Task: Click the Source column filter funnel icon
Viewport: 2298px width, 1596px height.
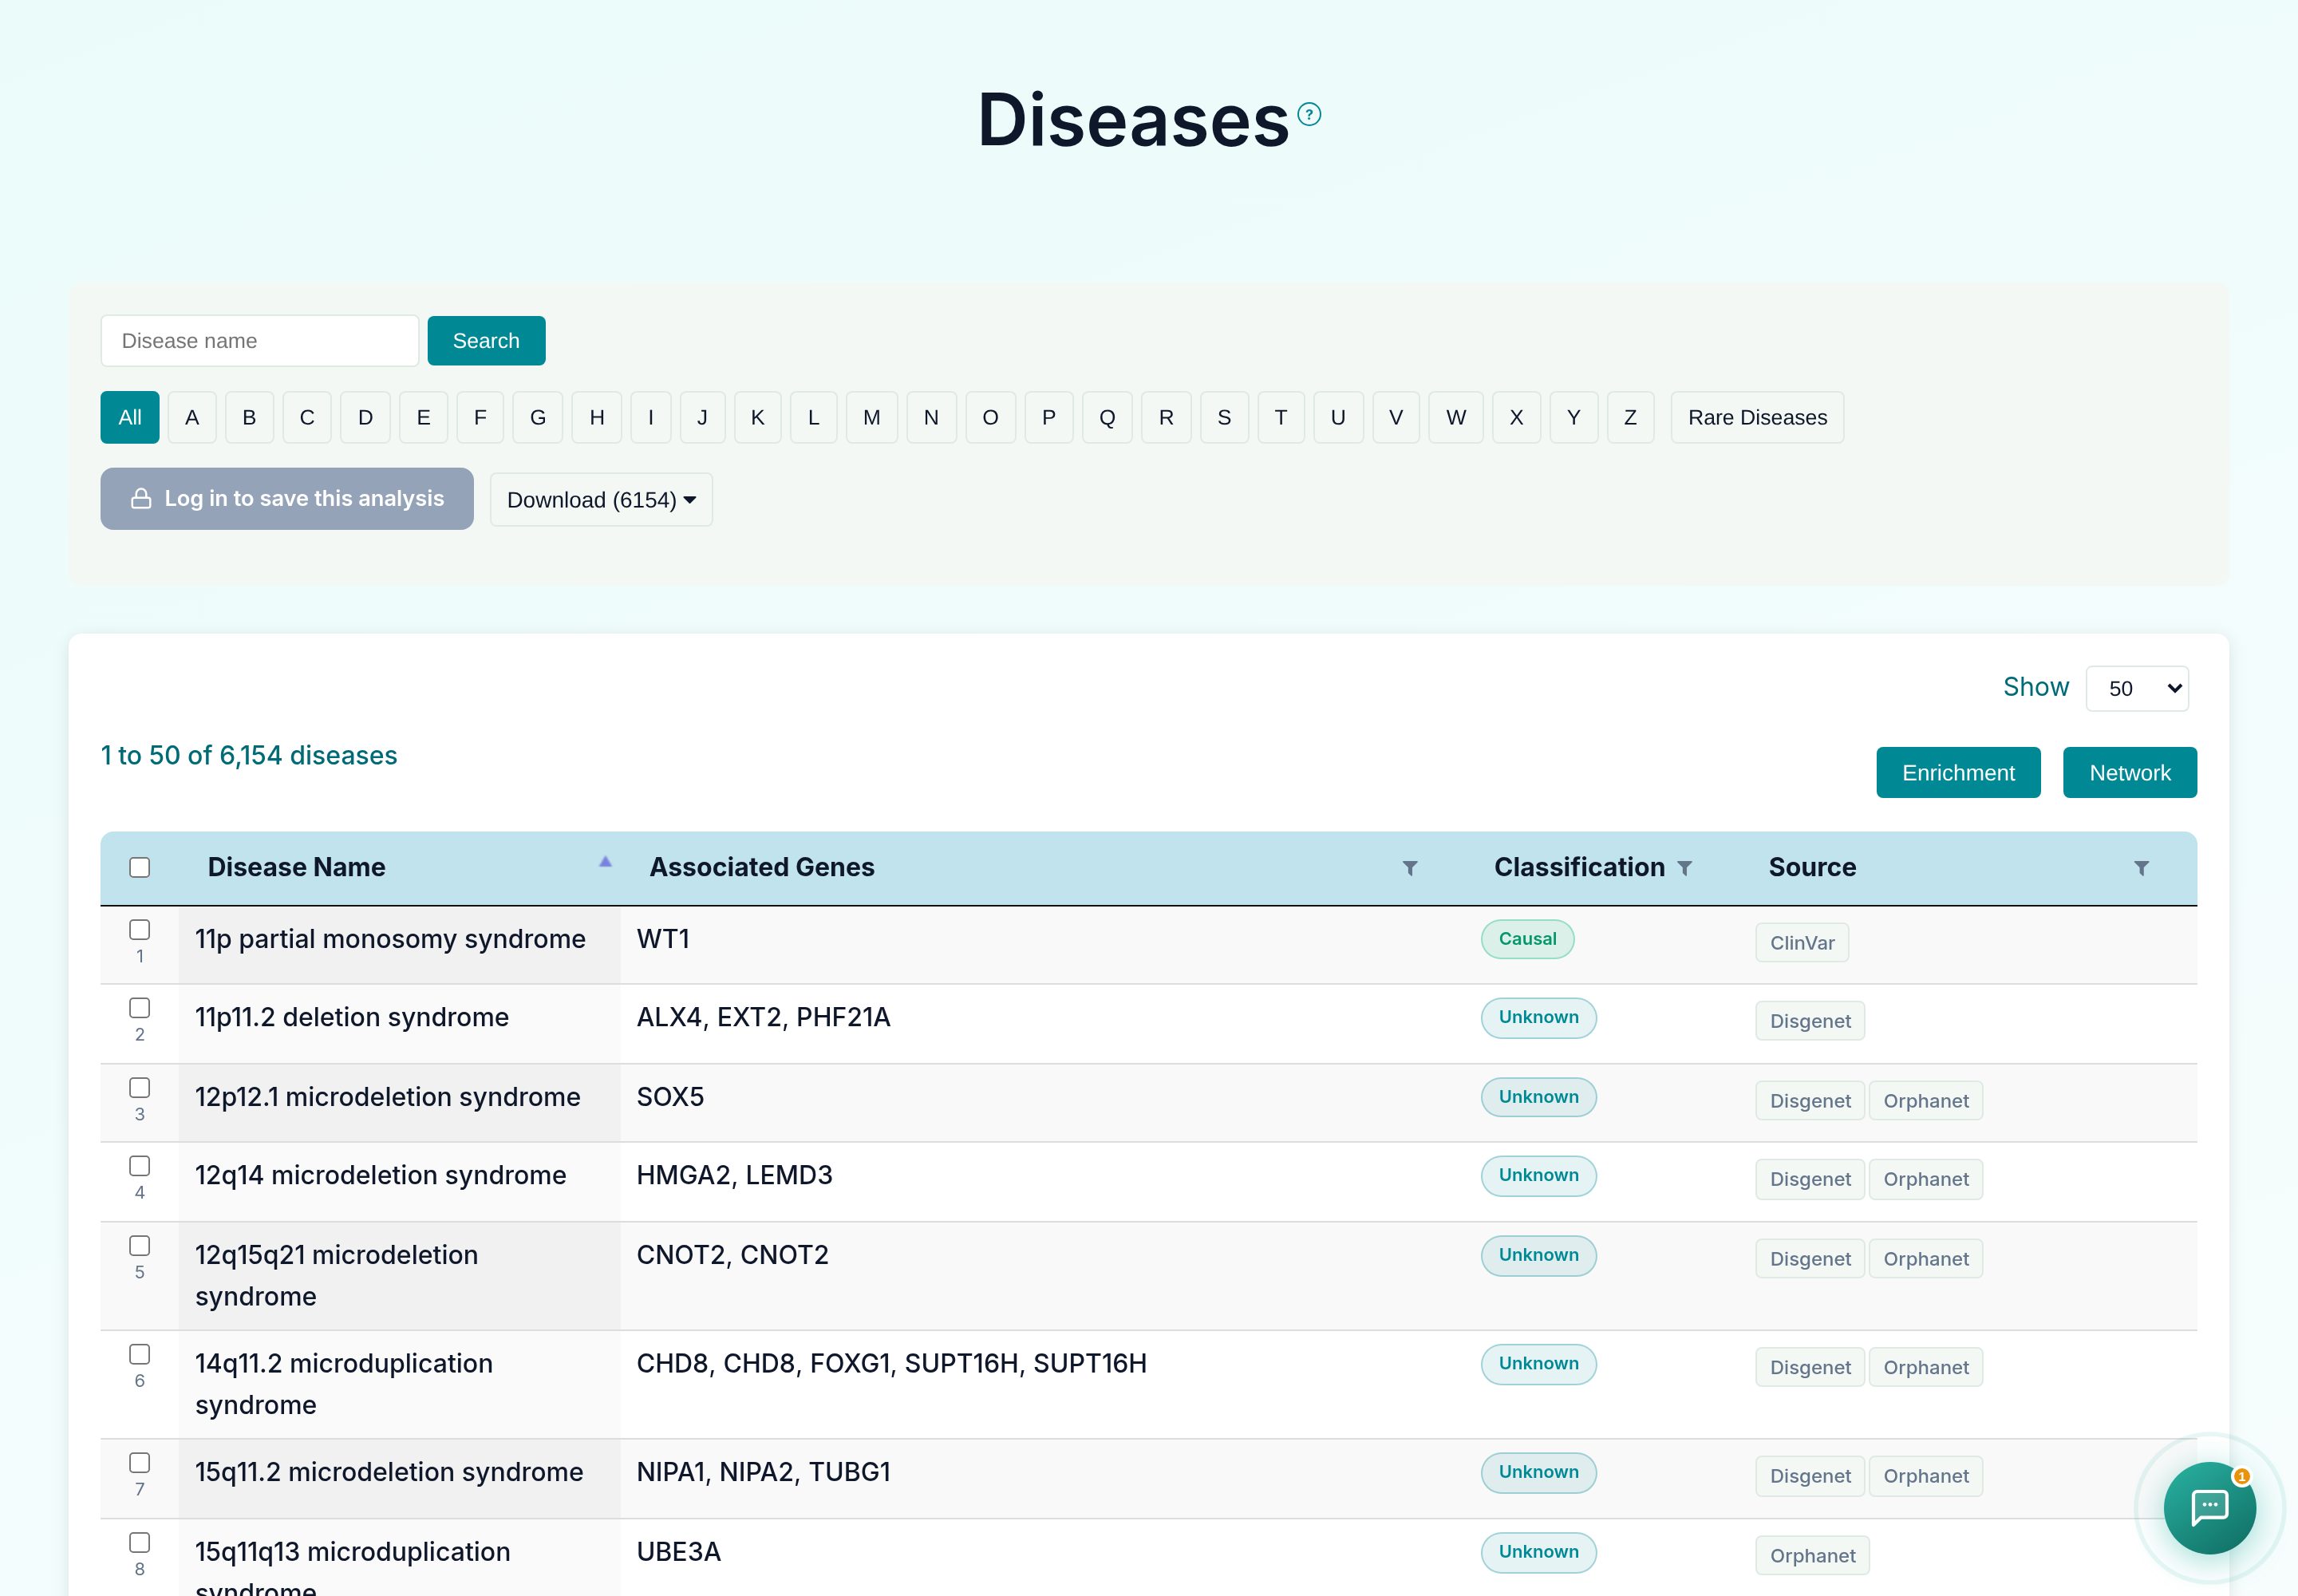Action: [x=2141, y=868]
